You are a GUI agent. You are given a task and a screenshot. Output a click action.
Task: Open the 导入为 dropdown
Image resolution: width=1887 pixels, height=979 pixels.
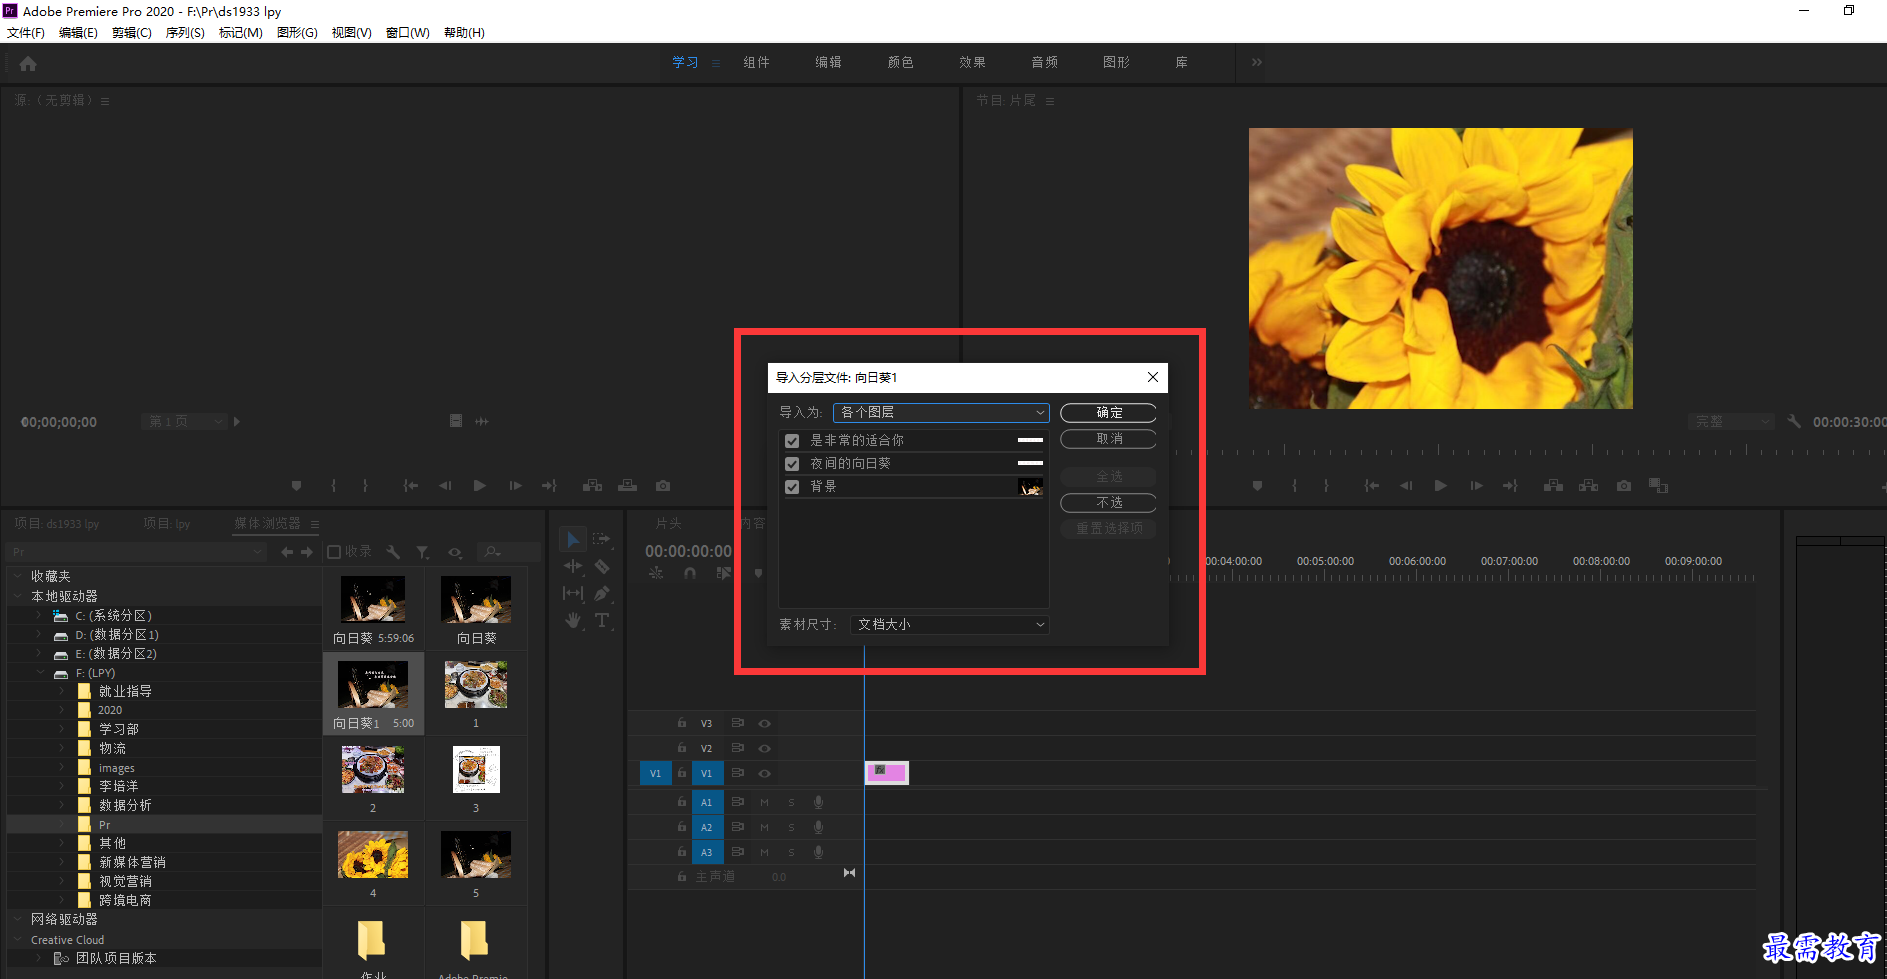pyautogui.click(x=940, y=412)
